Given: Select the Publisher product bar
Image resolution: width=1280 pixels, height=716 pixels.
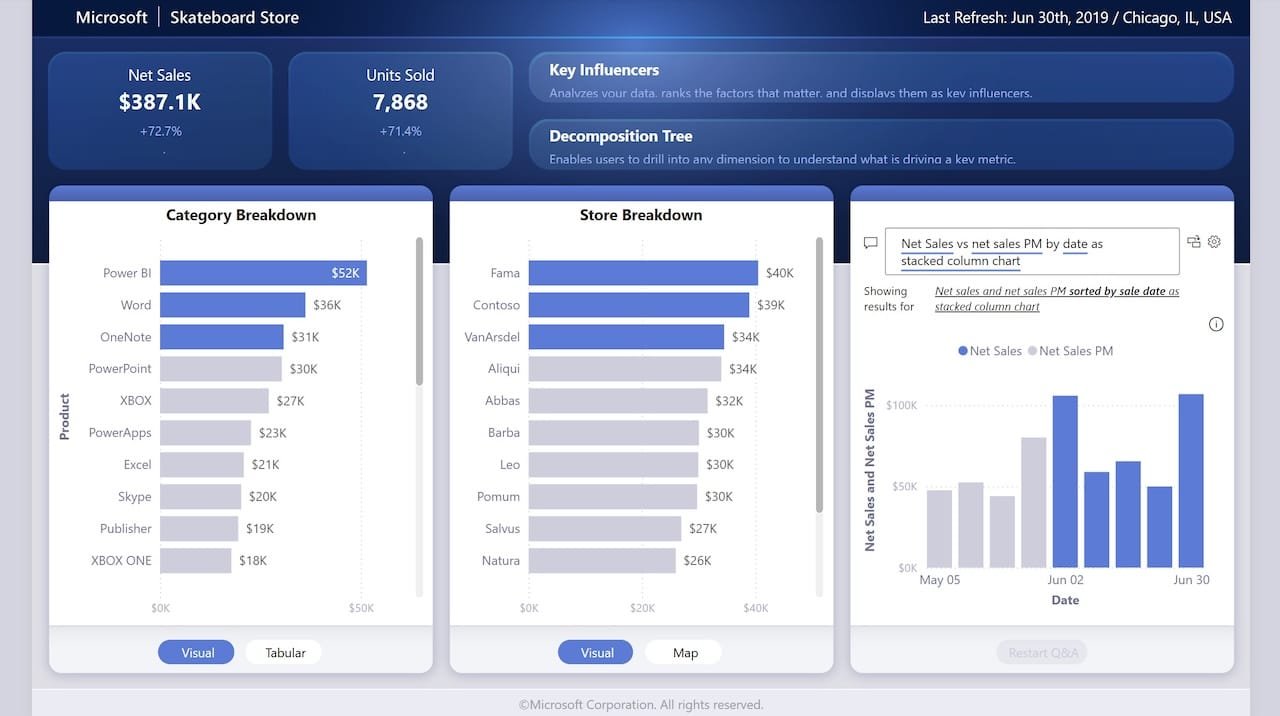Looking at the screenshot, I should pyautogui.click(x=199, y=529).
